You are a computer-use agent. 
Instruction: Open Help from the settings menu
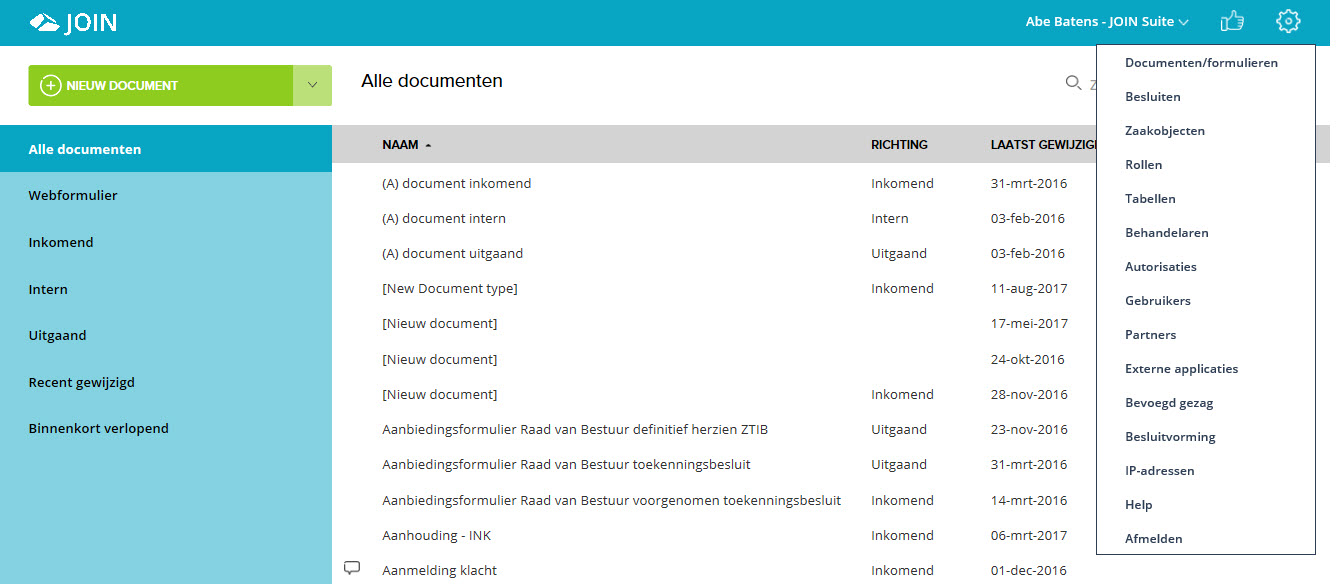[x=1138, y=504]
